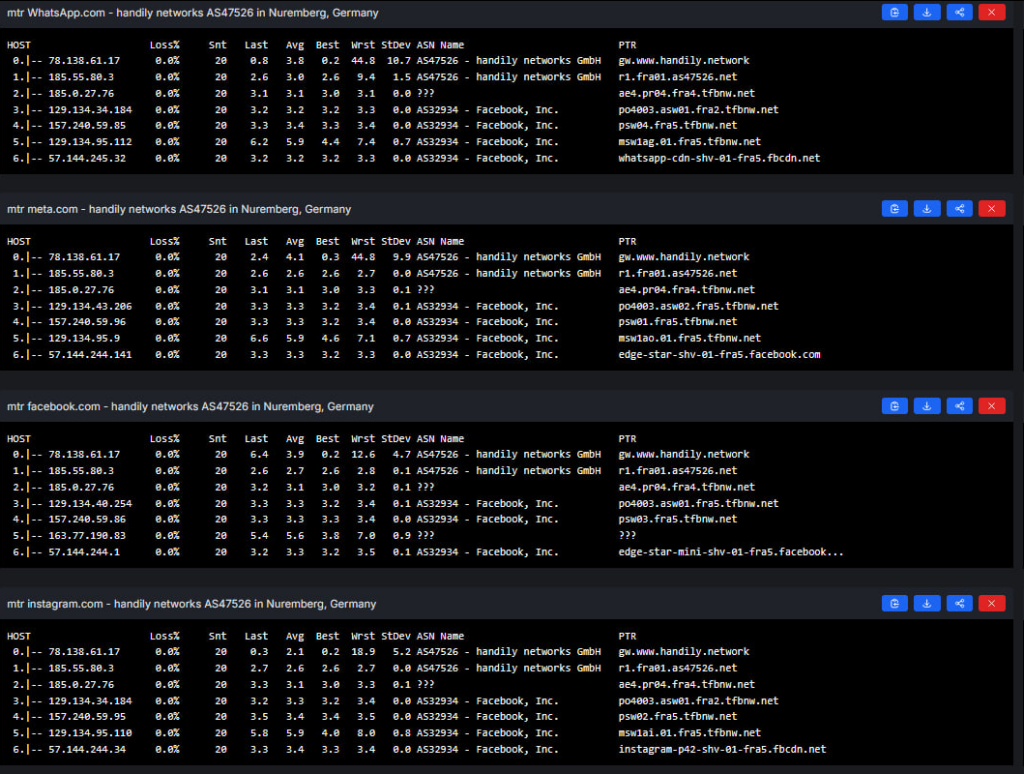Share the WhatsApp.com mtr result
The width and height of the screenshot is (1024, 774).
959,12
